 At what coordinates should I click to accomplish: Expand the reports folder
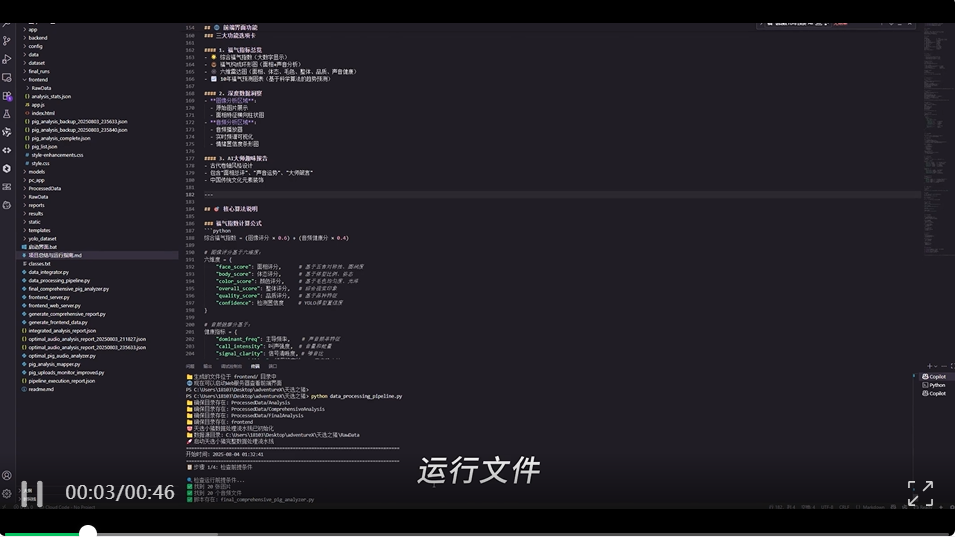(x=36, y=205)
